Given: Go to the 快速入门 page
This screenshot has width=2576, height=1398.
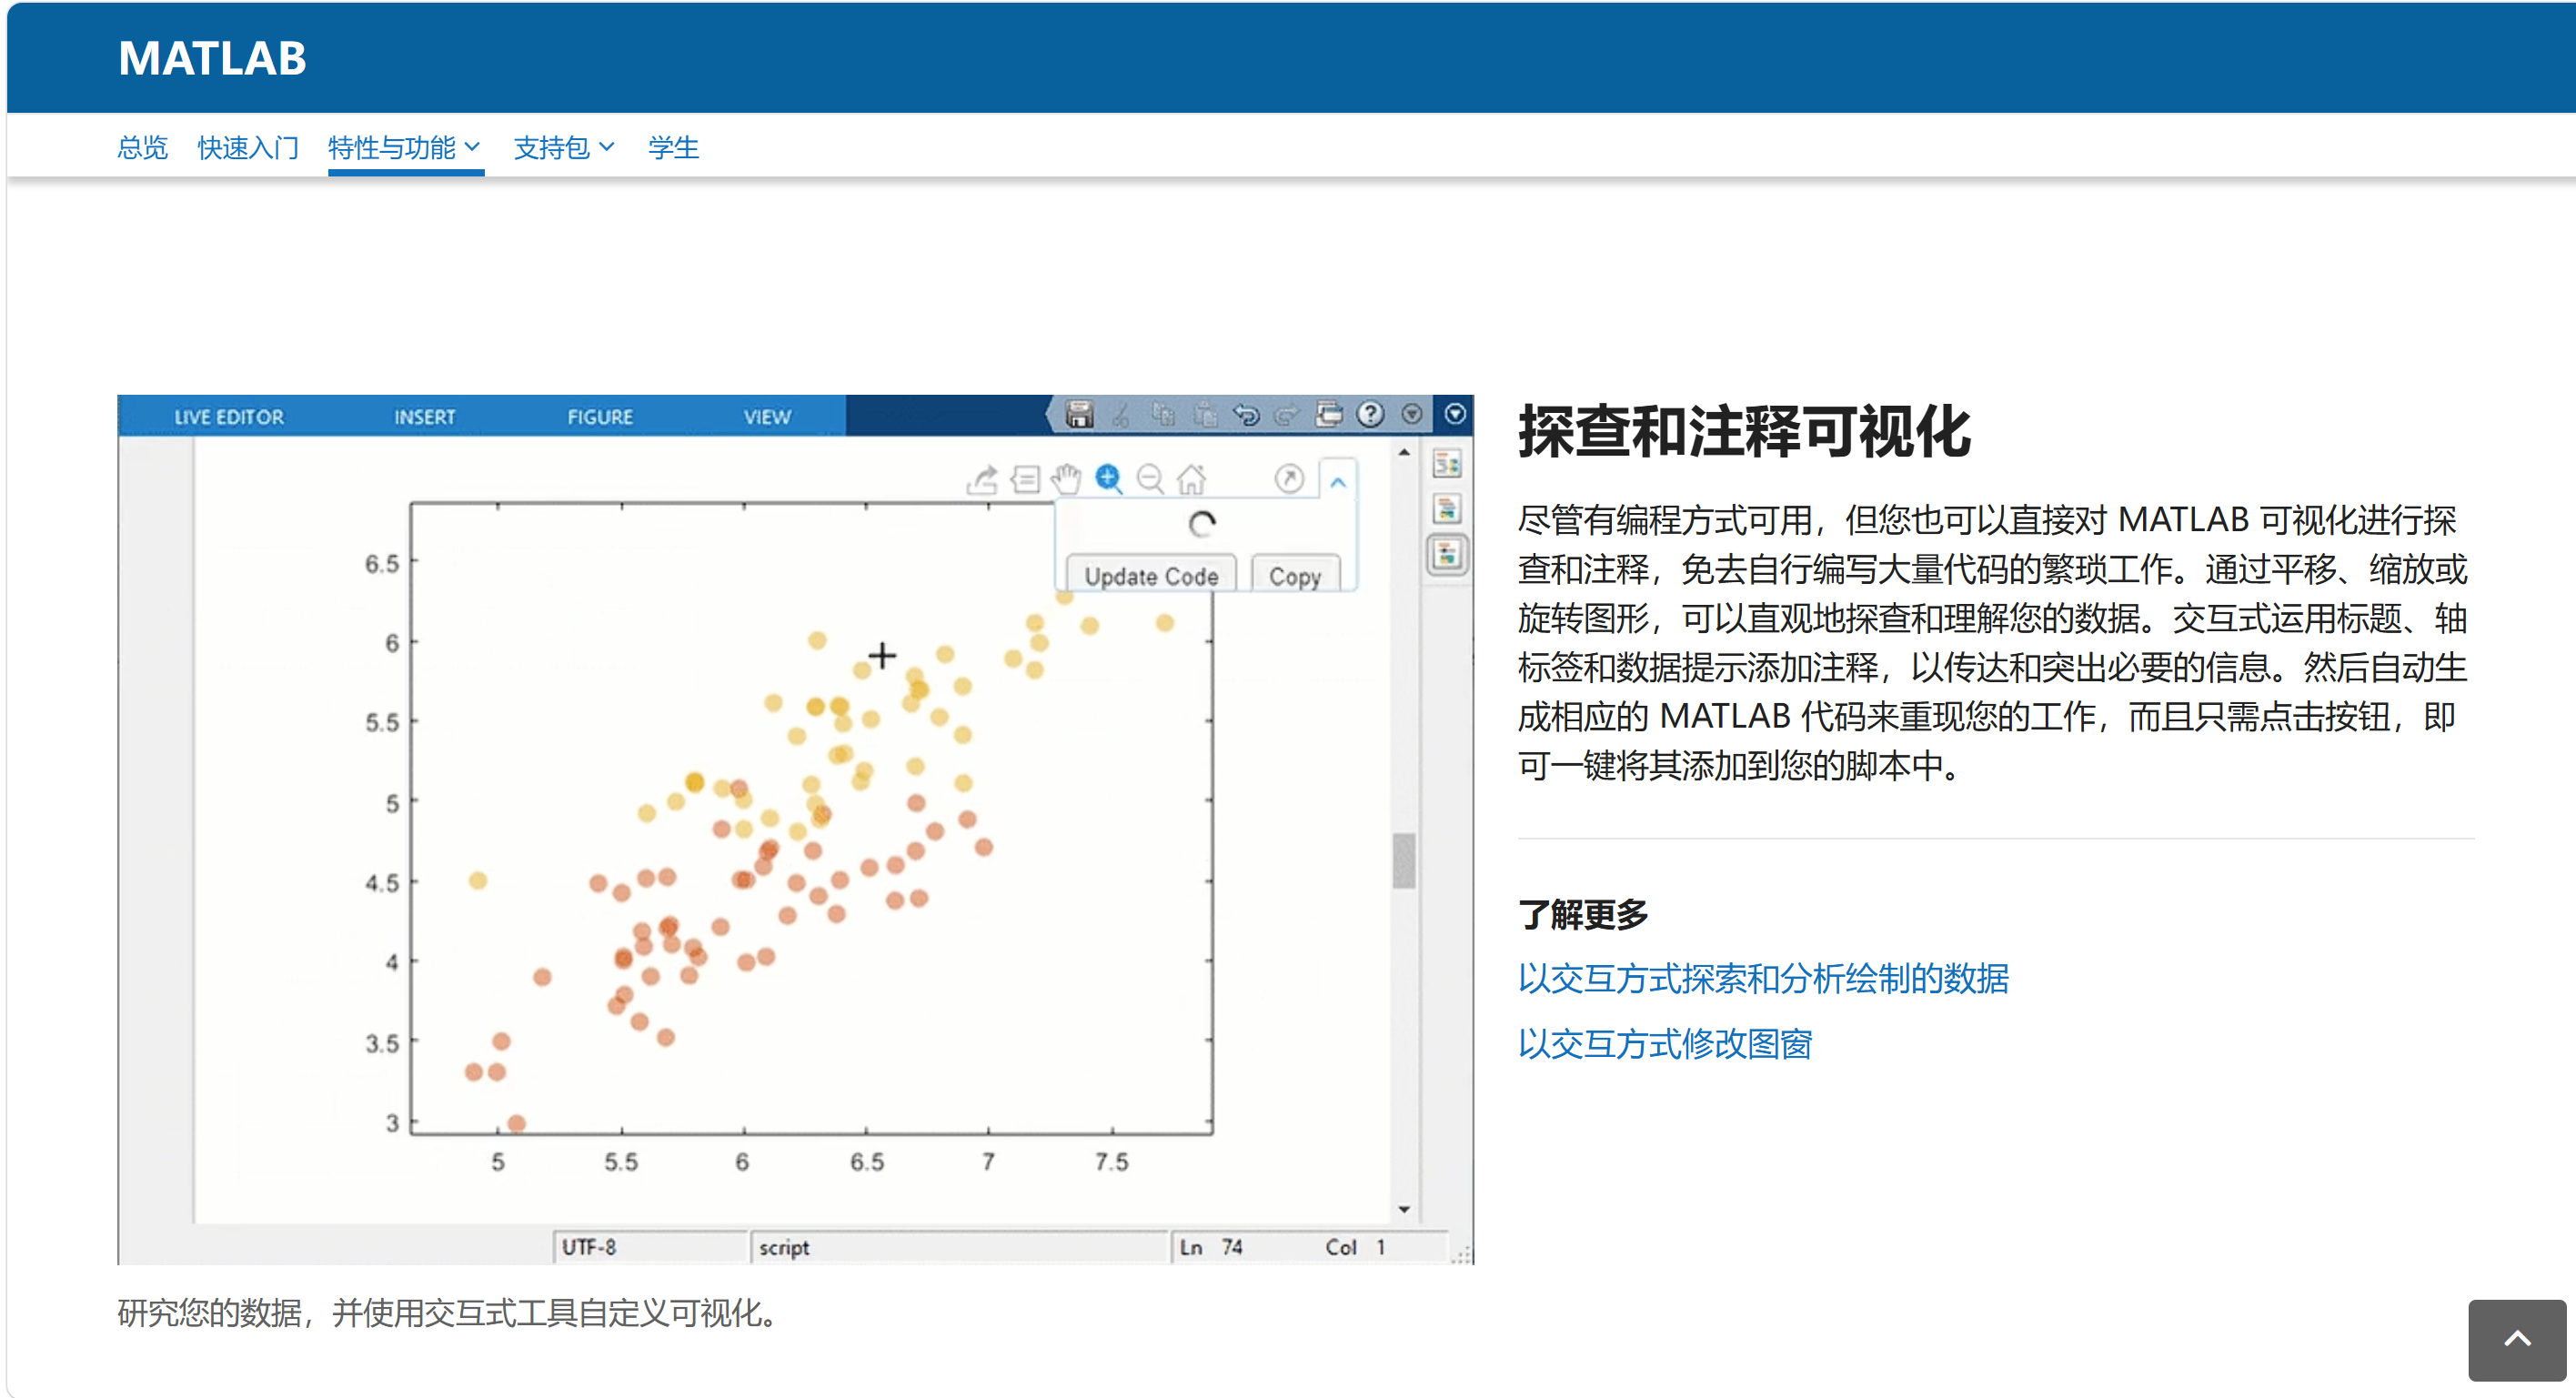Looking at the screenshot, I should pyautogui.click(x=248, y=148).
